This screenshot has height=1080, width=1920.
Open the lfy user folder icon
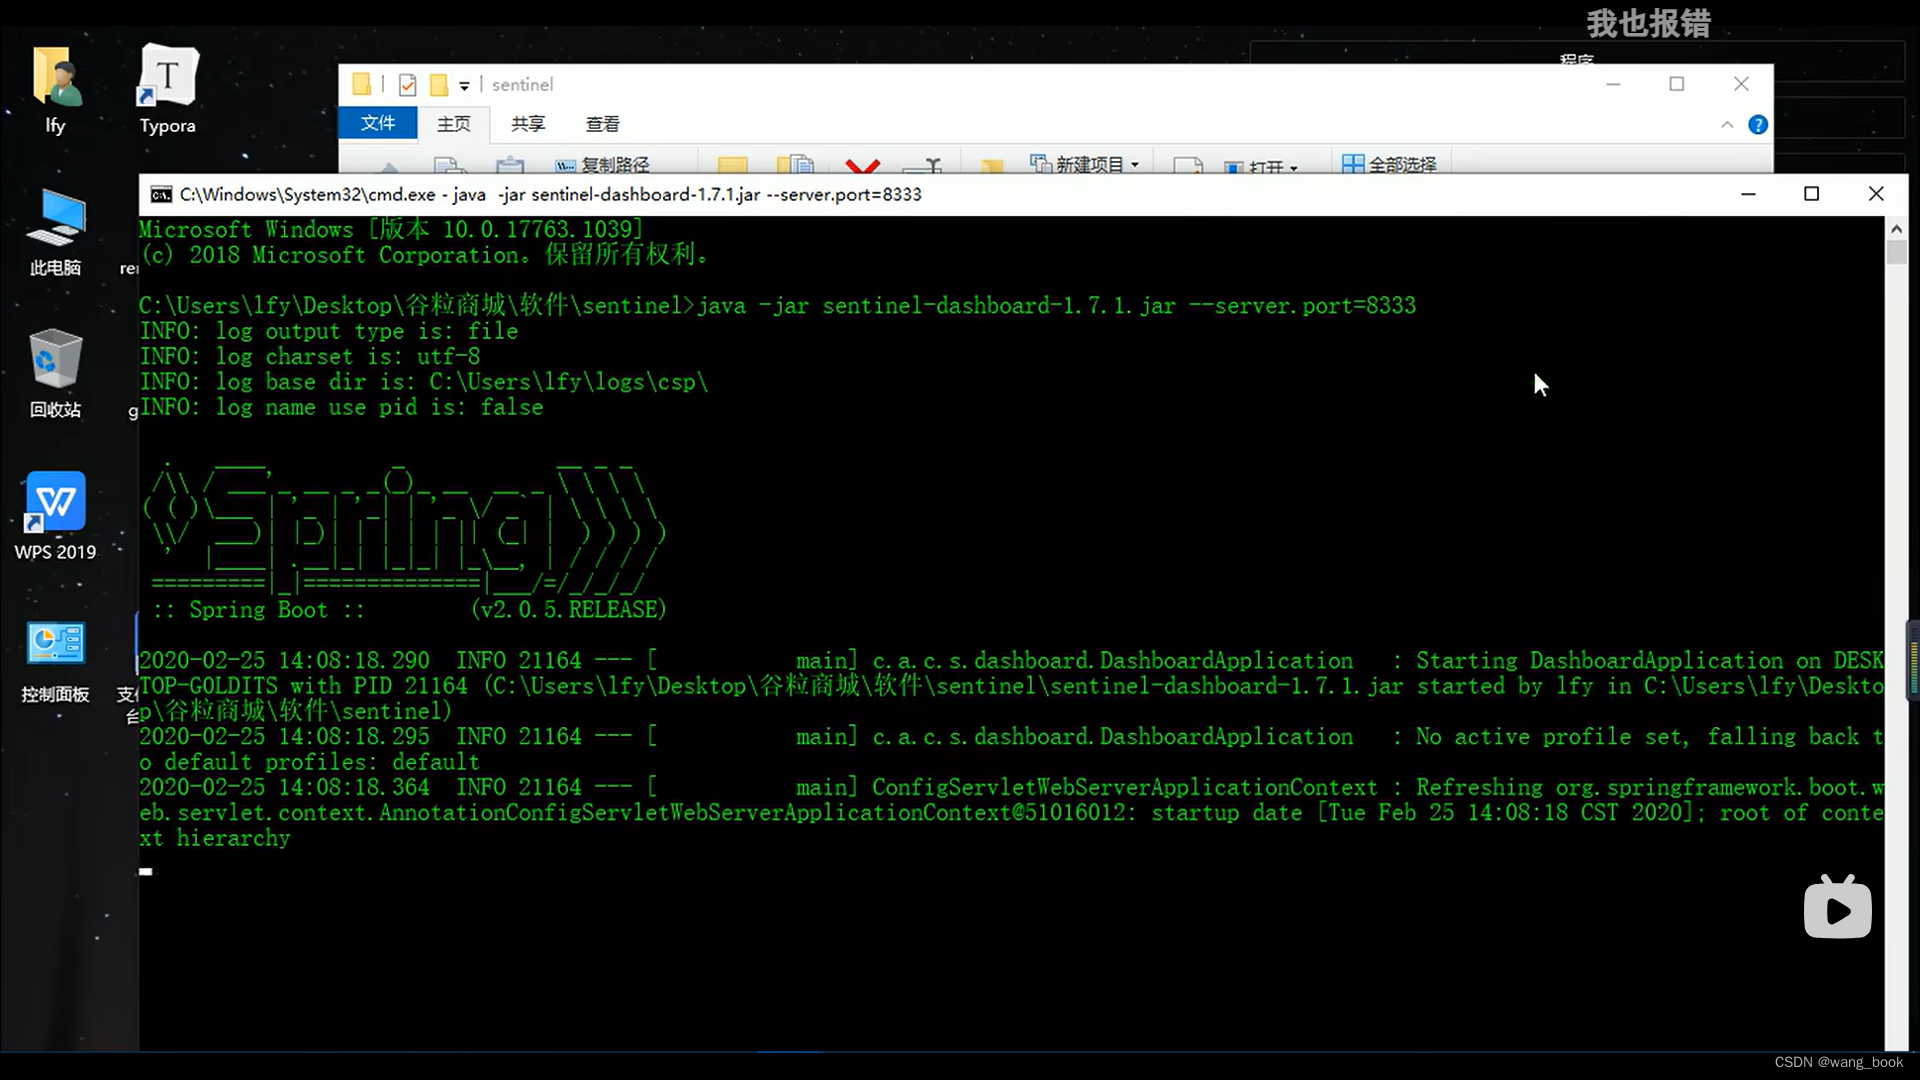[x=56, y=78]
